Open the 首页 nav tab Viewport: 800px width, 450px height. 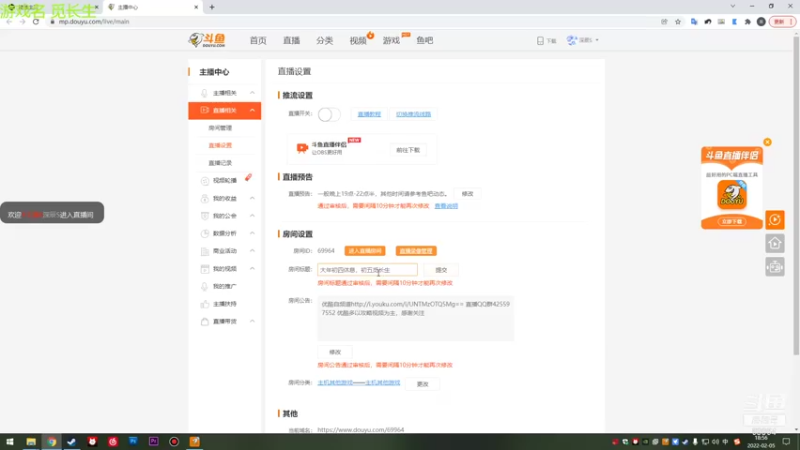[x=258, y=40]
